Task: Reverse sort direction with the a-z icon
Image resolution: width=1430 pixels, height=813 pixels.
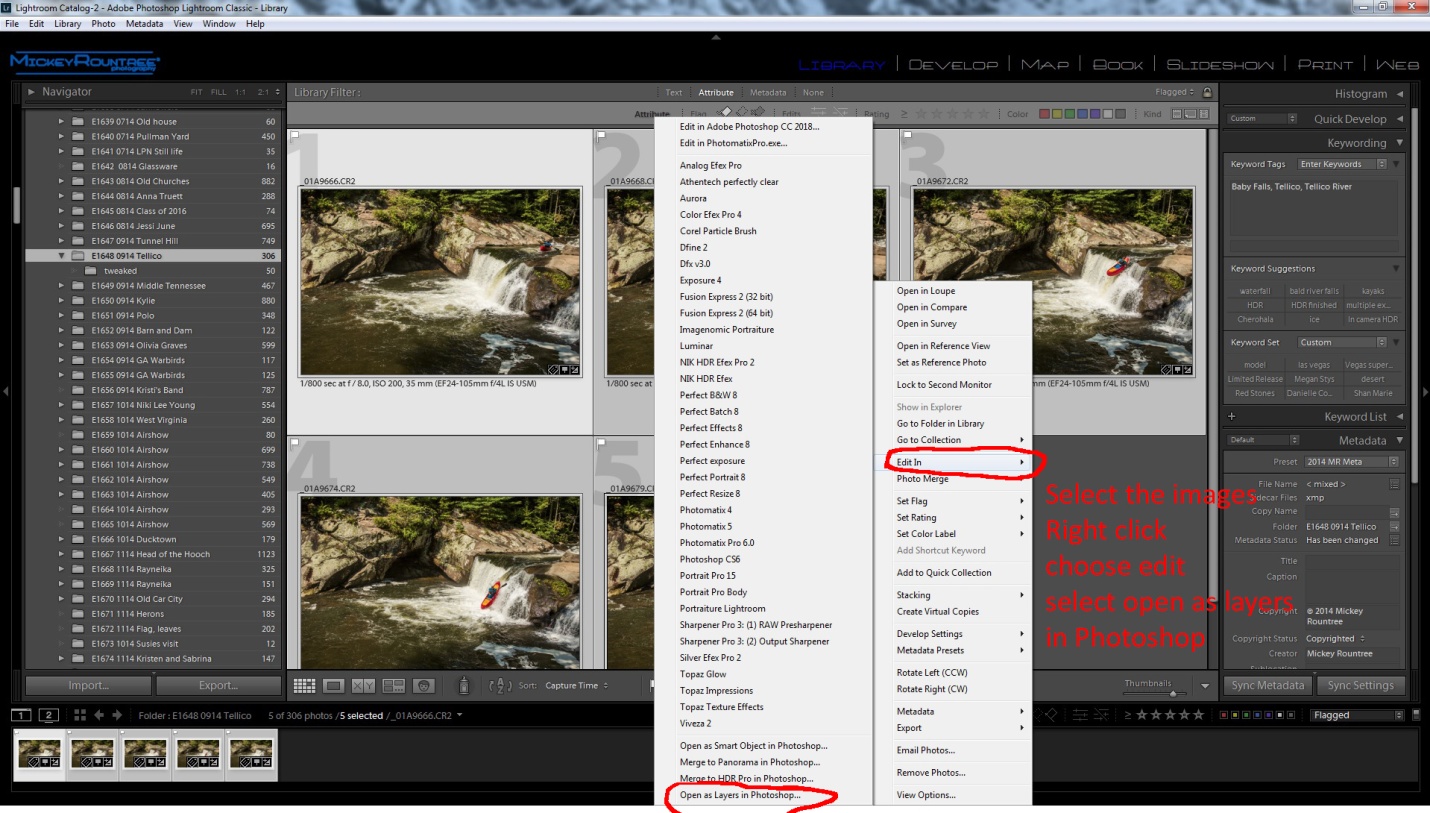Action: pos(501,686)
